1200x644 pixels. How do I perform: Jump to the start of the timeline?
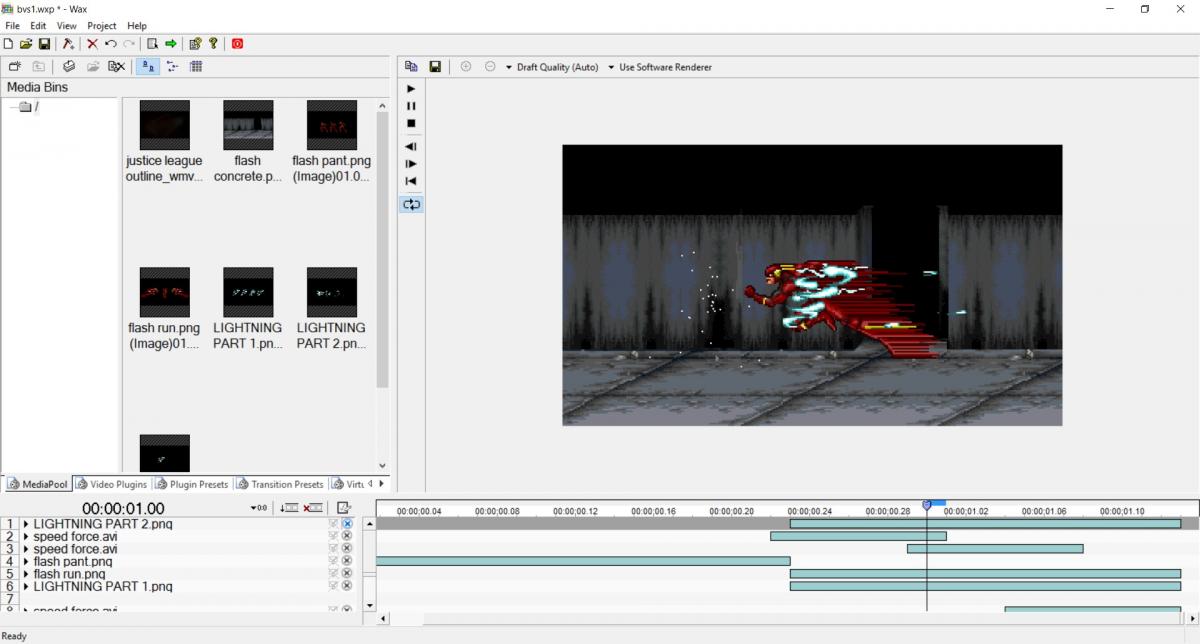(411, 181)
